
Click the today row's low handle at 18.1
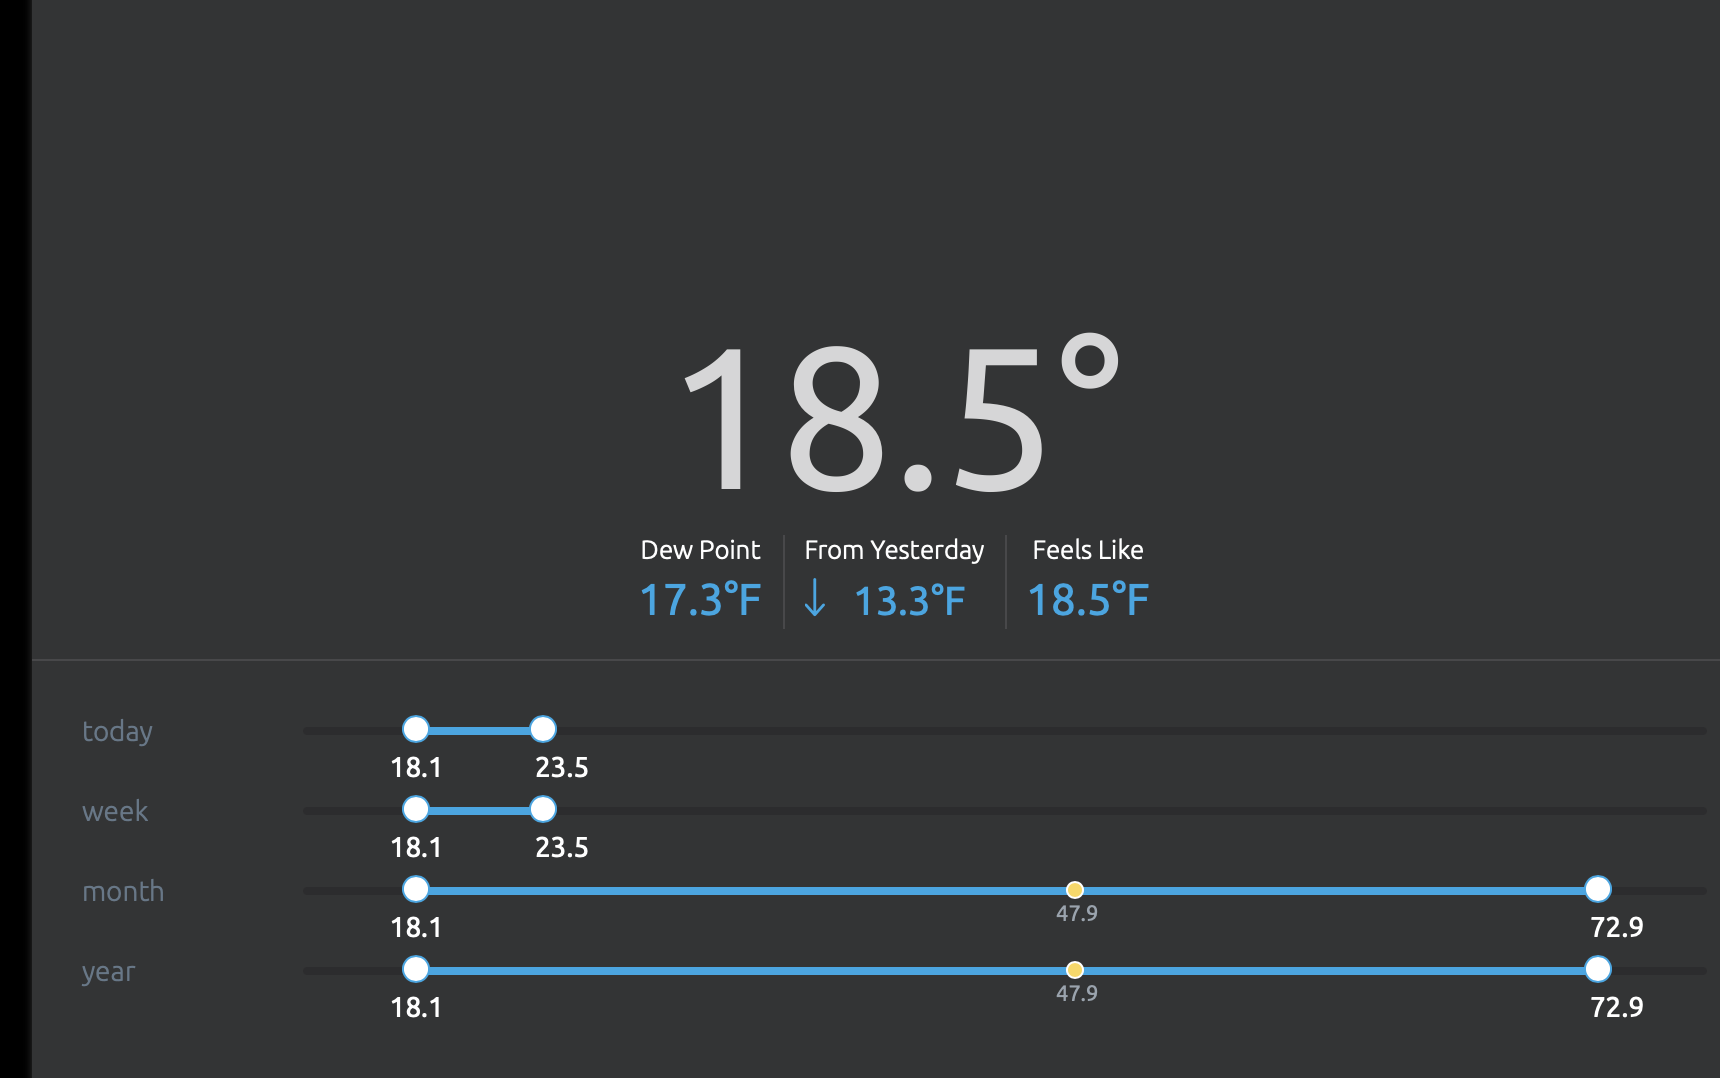tap(416, 729)
